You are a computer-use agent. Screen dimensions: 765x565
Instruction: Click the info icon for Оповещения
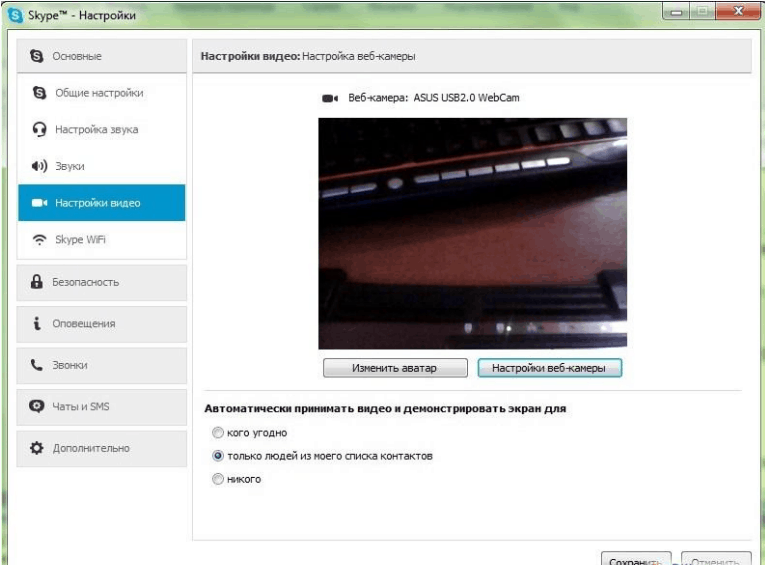[x=37, y=324]
